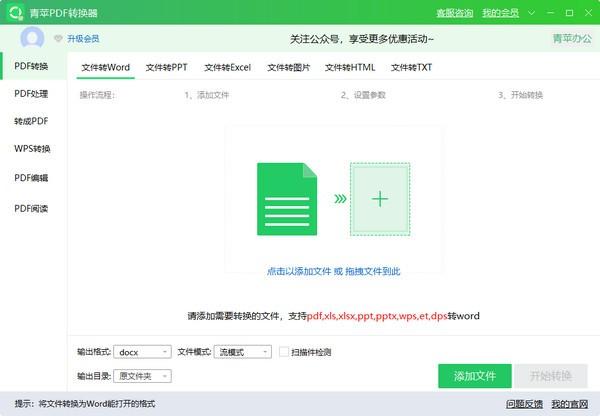The height and width of the screenshot is (416, 600).
Task: Click the VIP diamond icon beside 升级会员
Action: pos(58,39)
